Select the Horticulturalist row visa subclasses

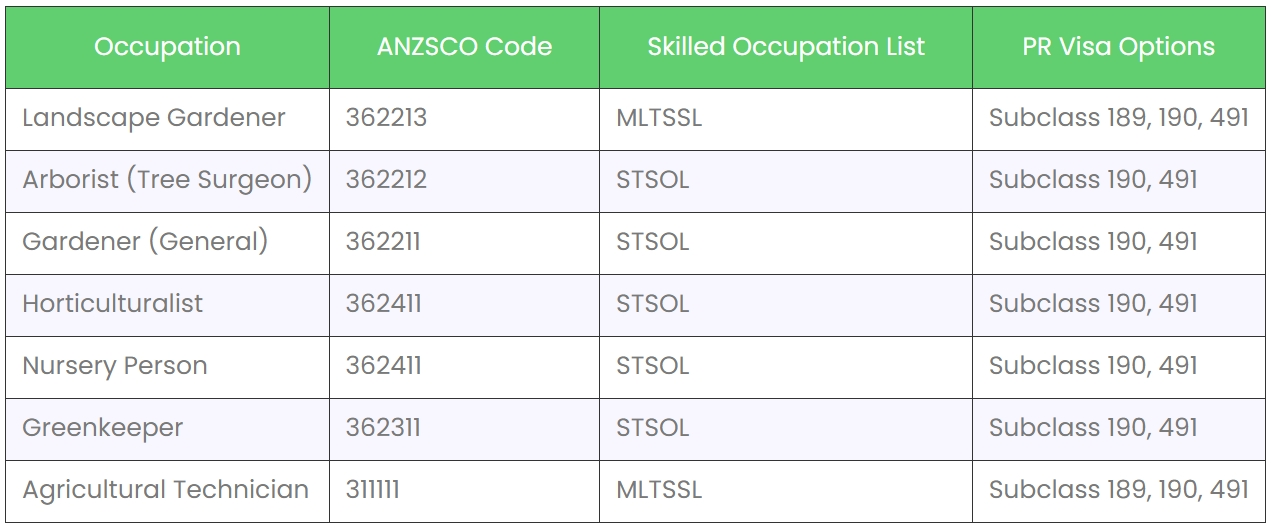(x=1093, y=304)
